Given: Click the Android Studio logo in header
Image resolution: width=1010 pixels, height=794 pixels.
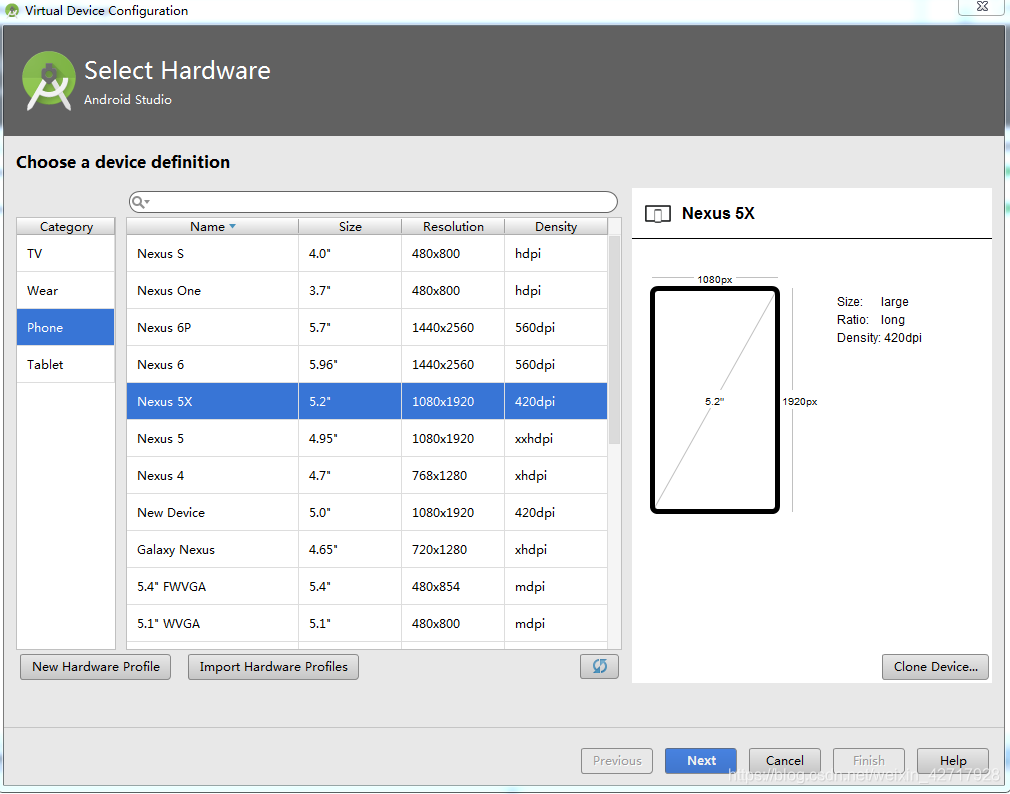Looking at the screenshot, I should [x=48, y=81].
